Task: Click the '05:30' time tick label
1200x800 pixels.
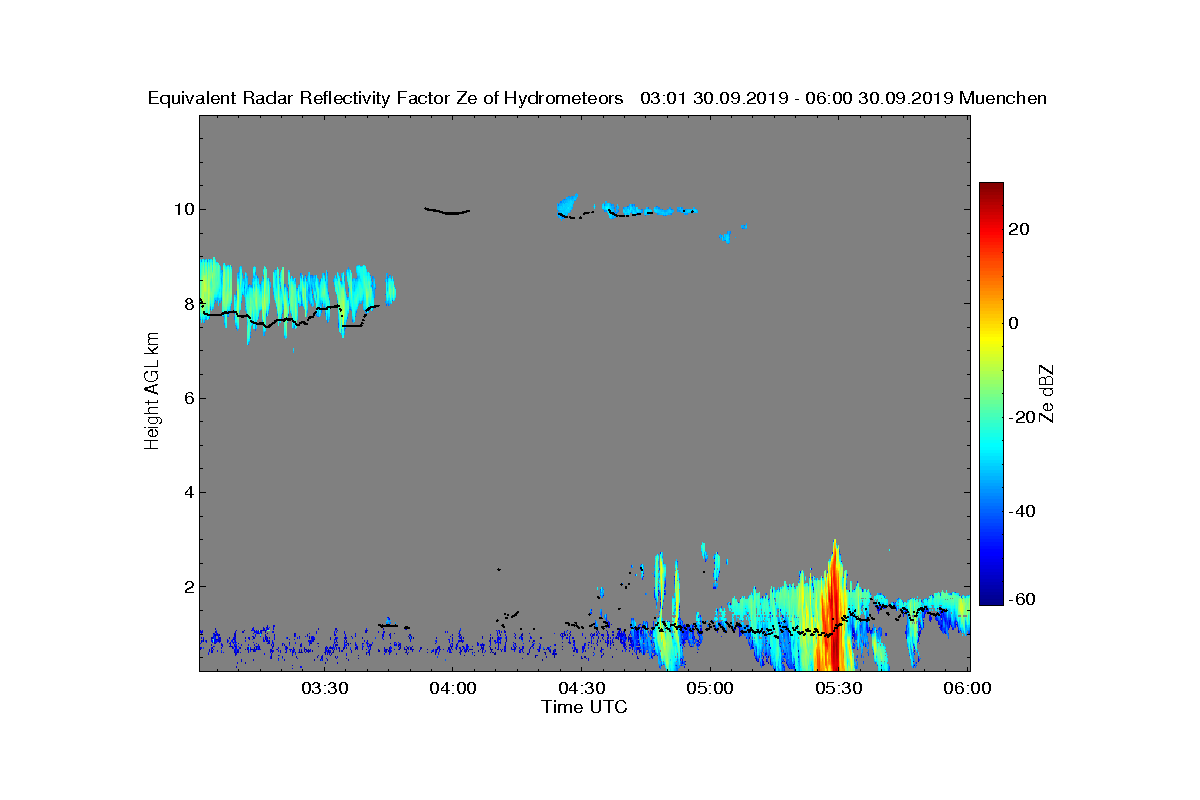Action: [x=839, y=688]
